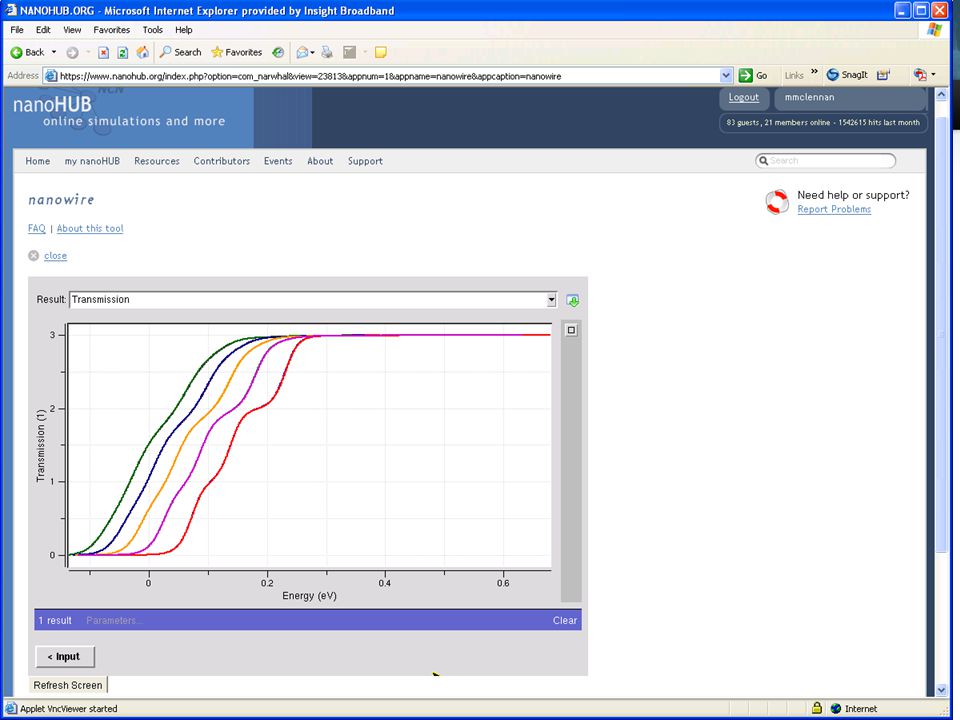
Task: Click the green Go button
Action: [x=753, y=75]
